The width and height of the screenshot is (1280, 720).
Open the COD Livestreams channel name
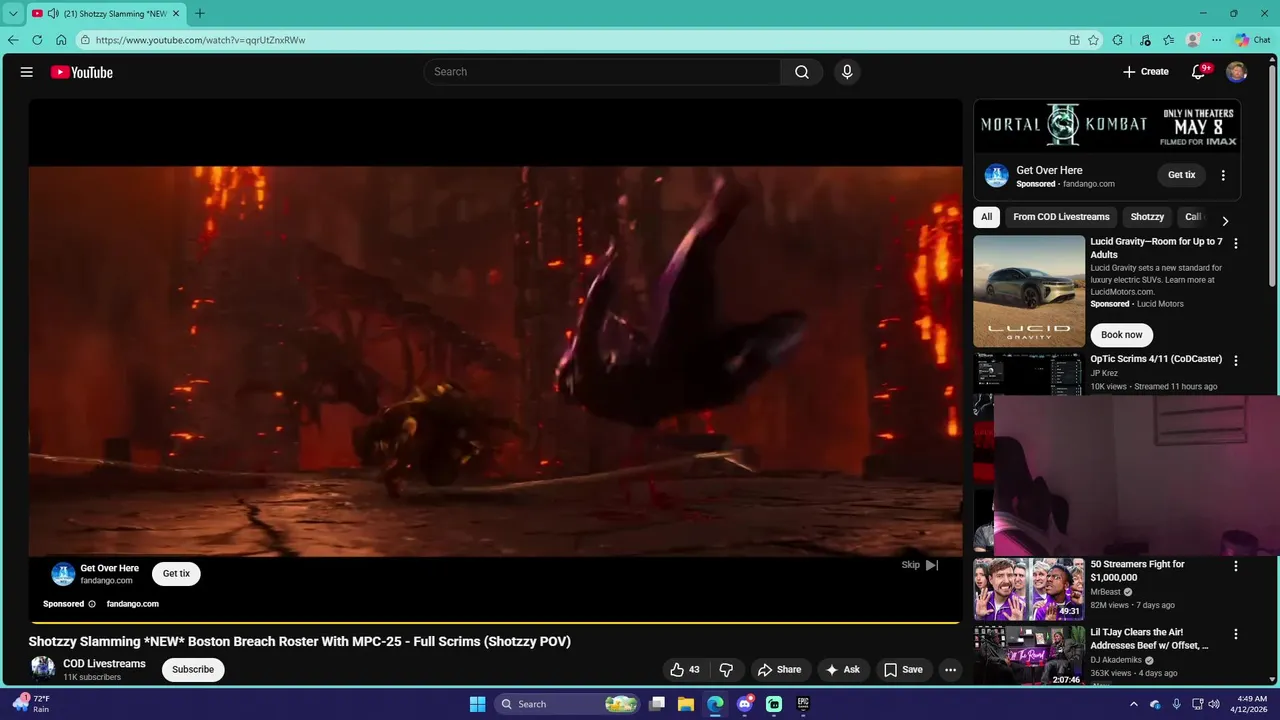point(104,664)
